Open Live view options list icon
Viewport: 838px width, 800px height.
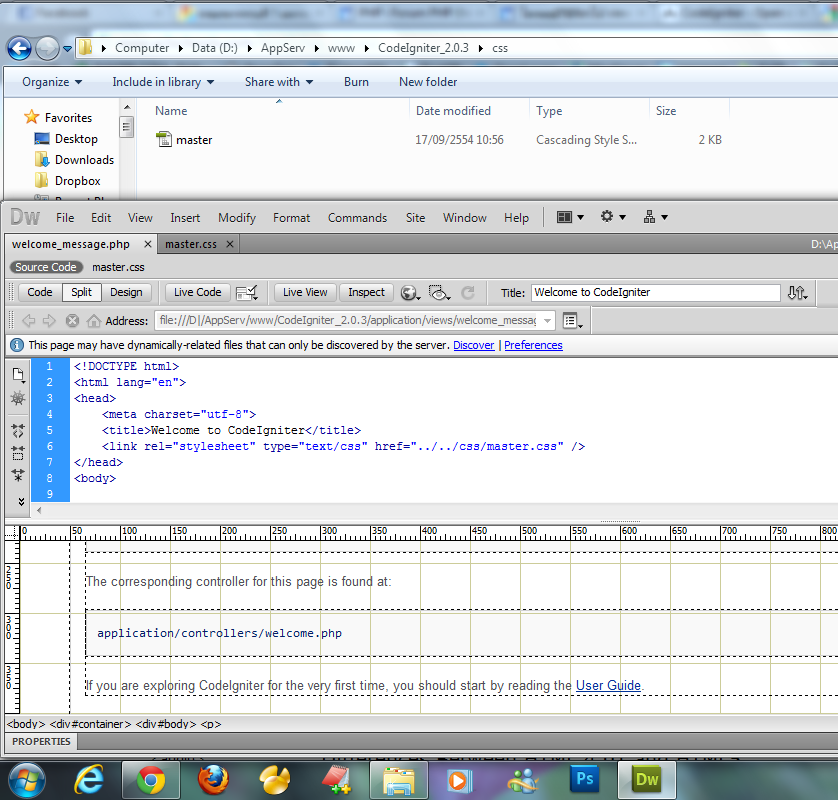[572, 321]
